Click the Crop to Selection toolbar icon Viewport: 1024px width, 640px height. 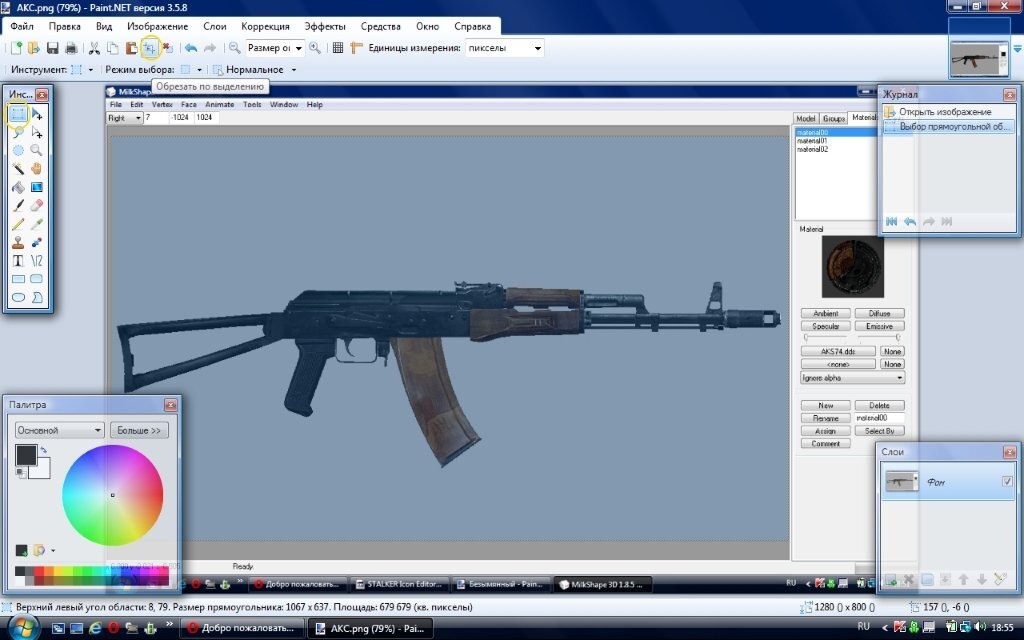click(x=149, y=48)
